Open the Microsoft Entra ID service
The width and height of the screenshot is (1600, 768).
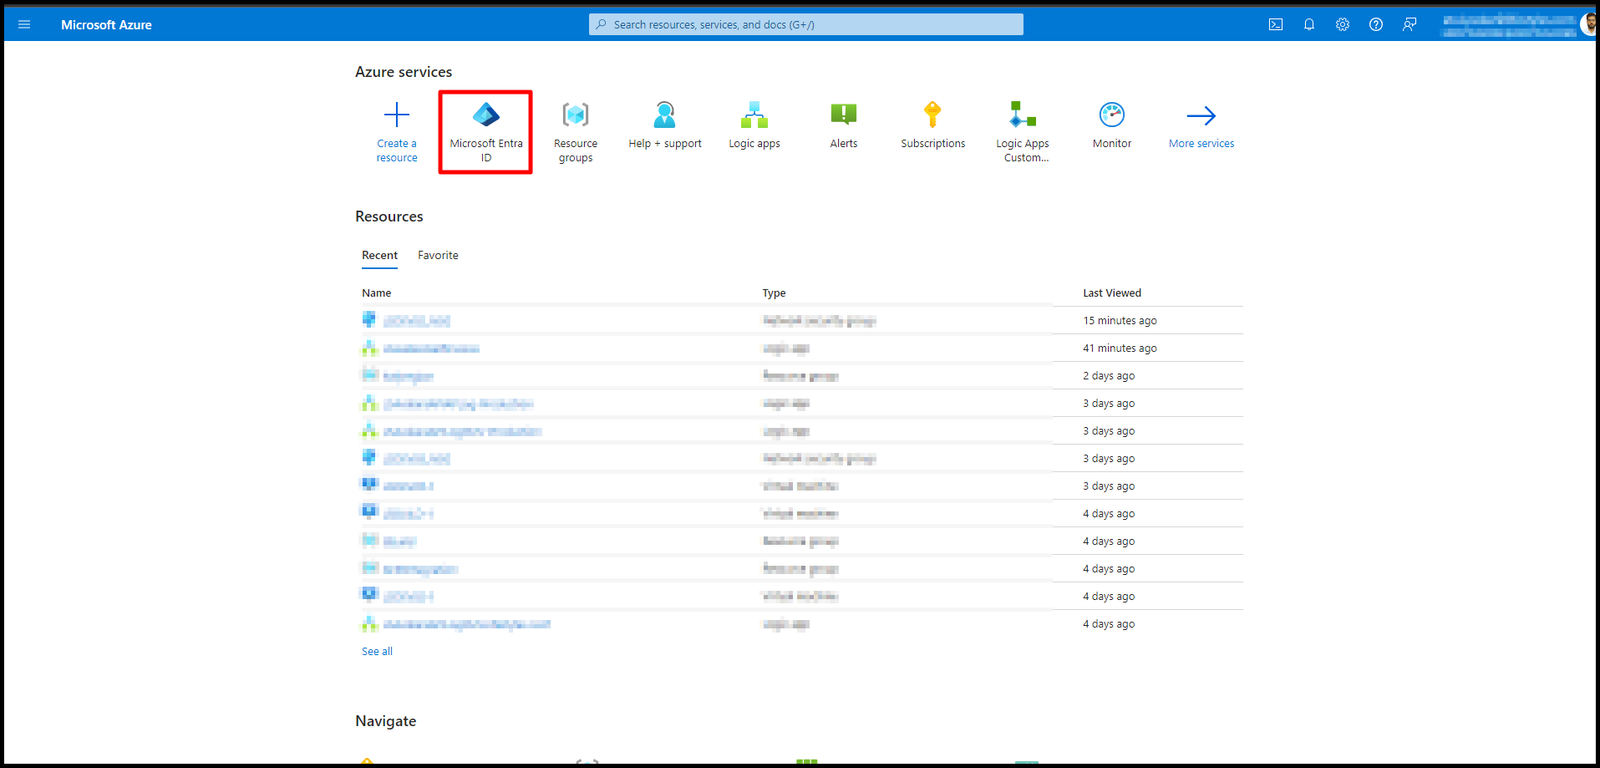click(486, 132)
